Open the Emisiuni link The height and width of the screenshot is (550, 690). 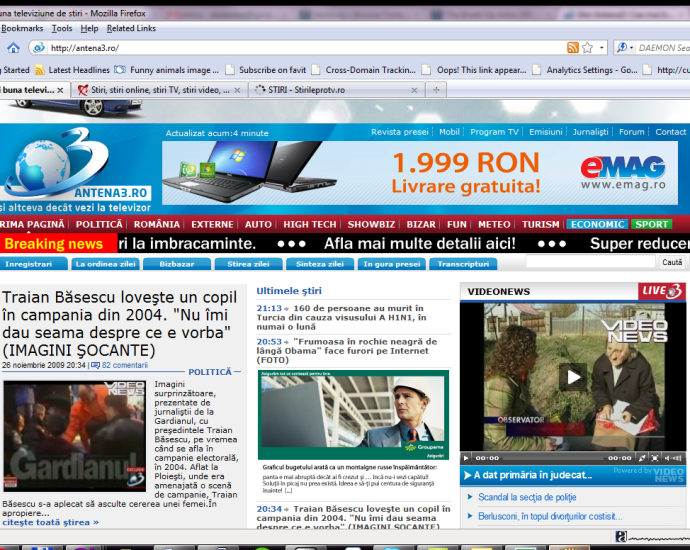click(x=546, y=132)
